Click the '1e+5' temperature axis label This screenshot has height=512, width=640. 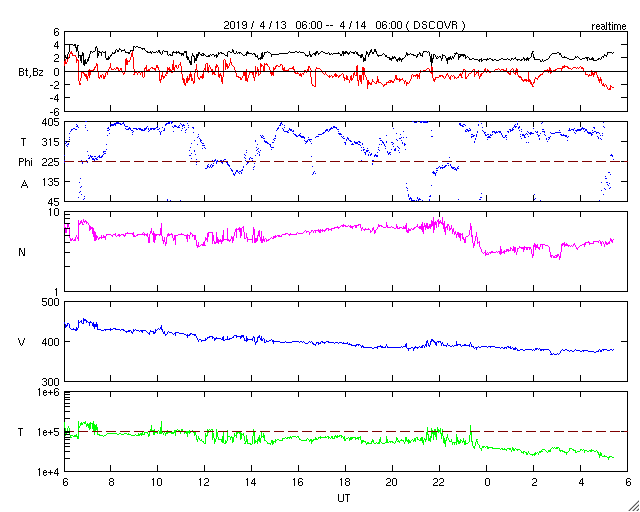(x=49, y=432)
